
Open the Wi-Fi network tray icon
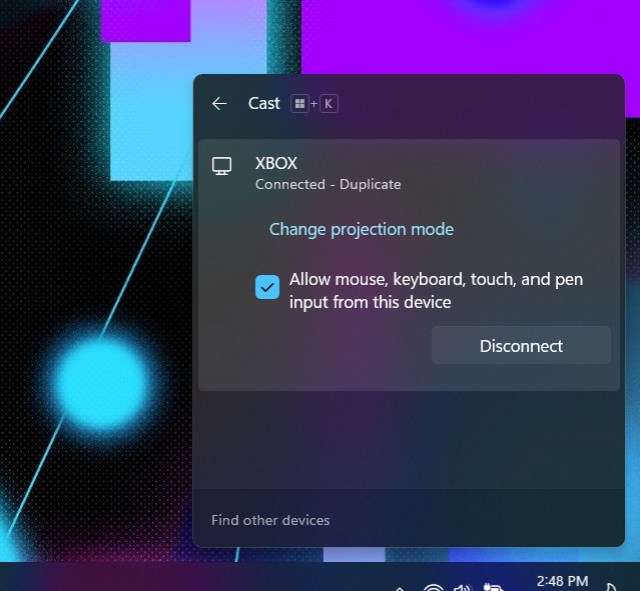[x=433, y=588]
